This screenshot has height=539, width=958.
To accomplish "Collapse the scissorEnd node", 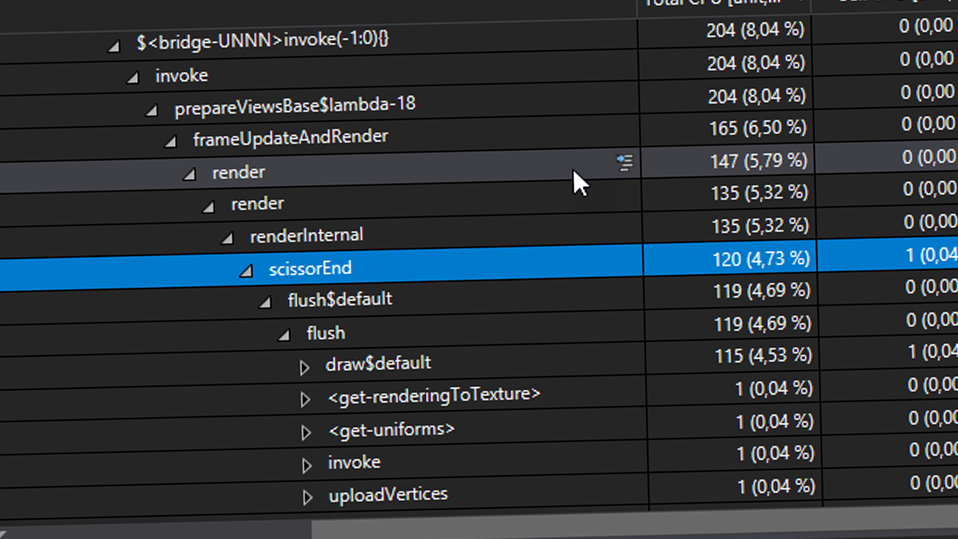I will (246, 270).
